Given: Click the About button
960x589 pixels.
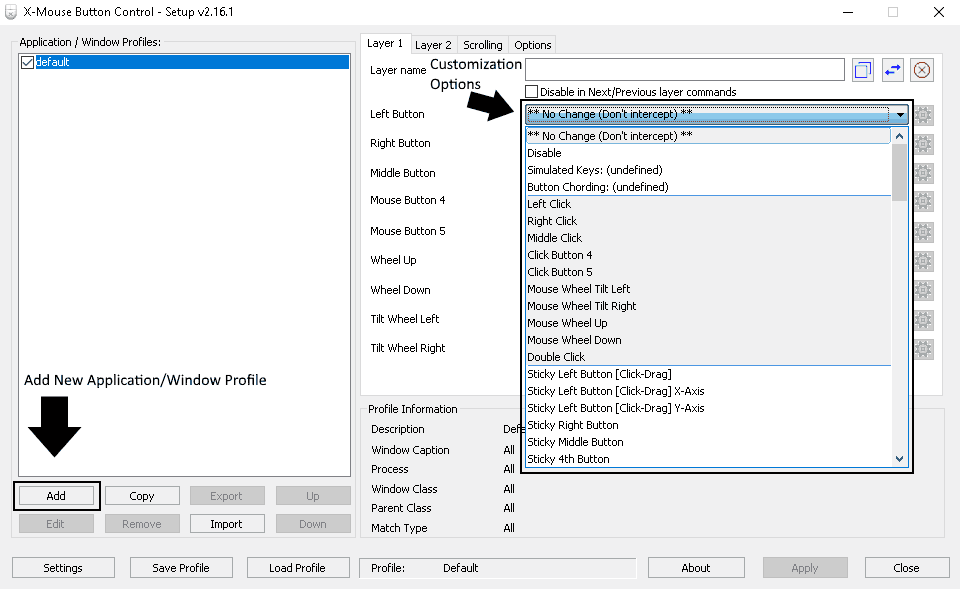Looking at the screenshot, I should point(696,568).
